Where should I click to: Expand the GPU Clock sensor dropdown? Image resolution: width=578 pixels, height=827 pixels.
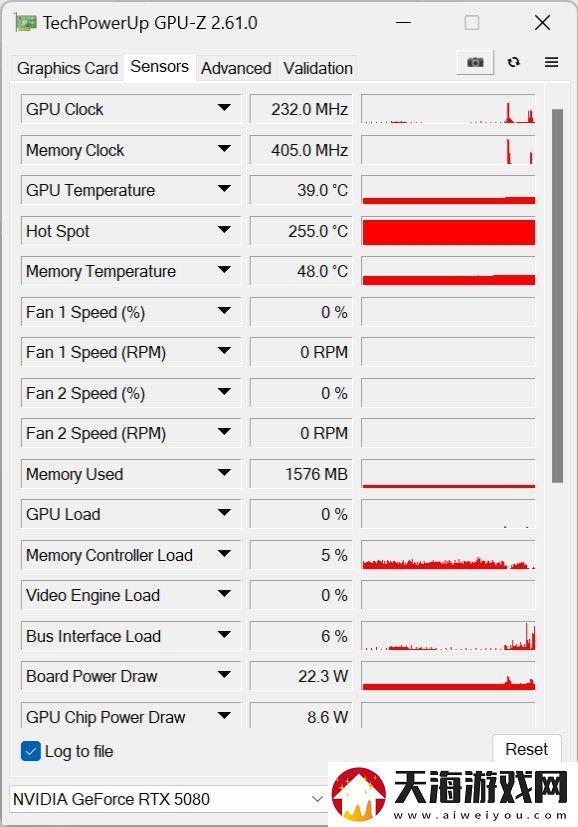[x=224, y=108]
